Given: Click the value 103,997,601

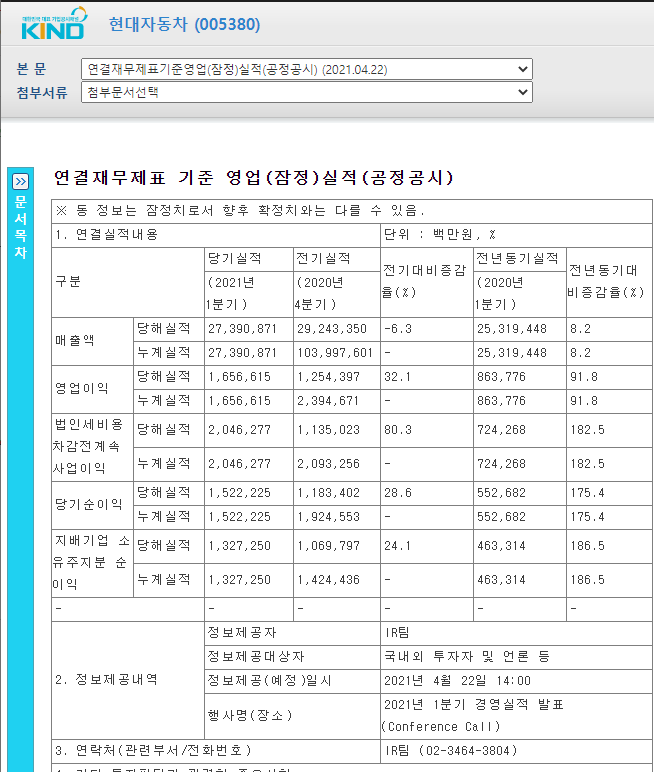Looking at the screenshot, I should tap(335, 353).
